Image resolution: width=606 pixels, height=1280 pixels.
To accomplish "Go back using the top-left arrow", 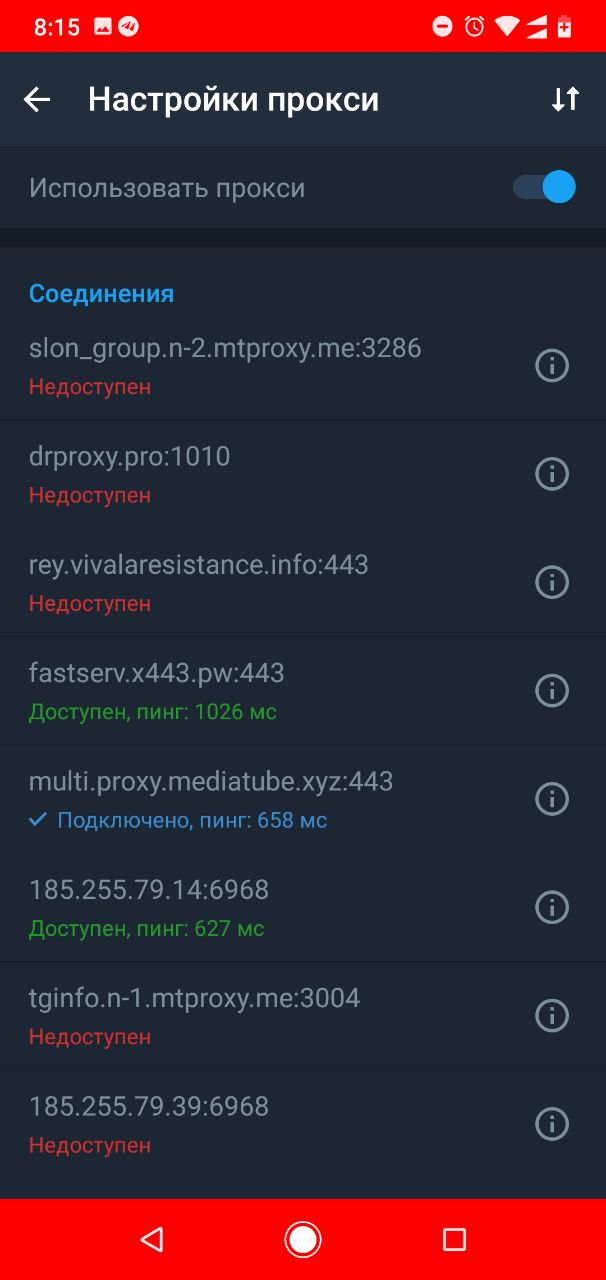I will (x=37, y=99).
